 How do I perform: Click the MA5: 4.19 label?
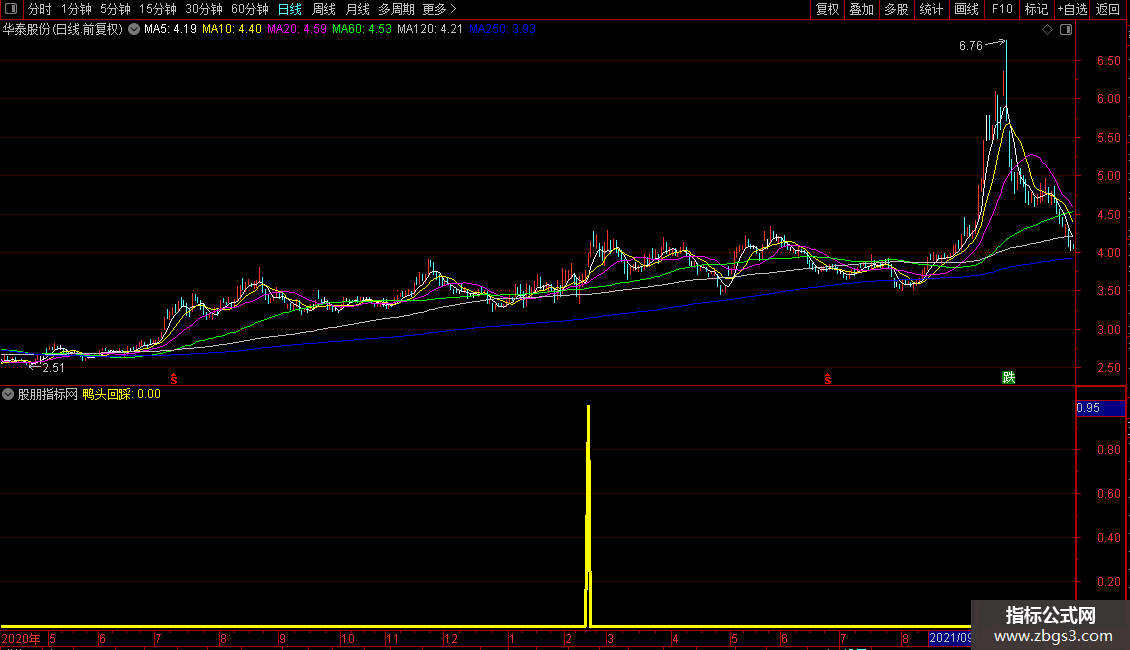170,29
